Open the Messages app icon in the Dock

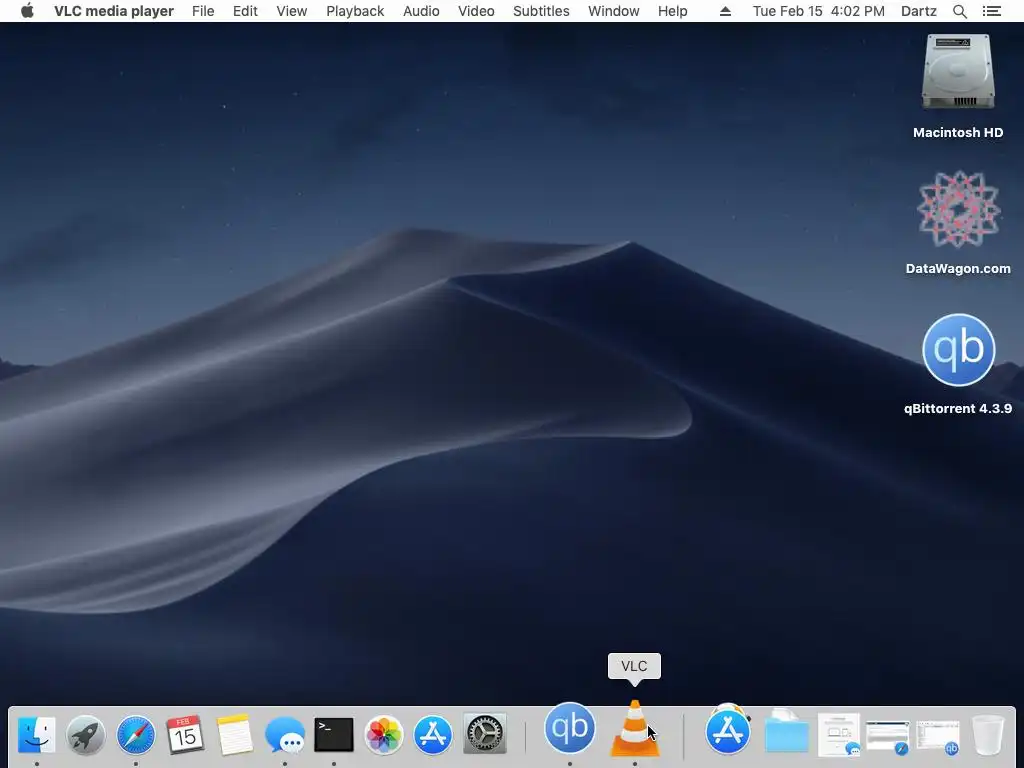(x=285, y=735)
